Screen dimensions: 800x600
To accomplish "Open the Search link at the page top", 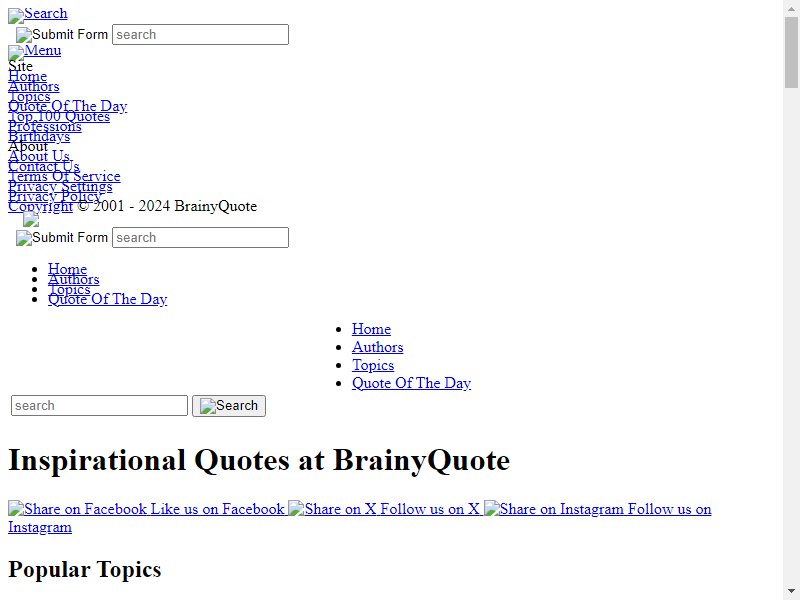I will click(x=38, y=14).
